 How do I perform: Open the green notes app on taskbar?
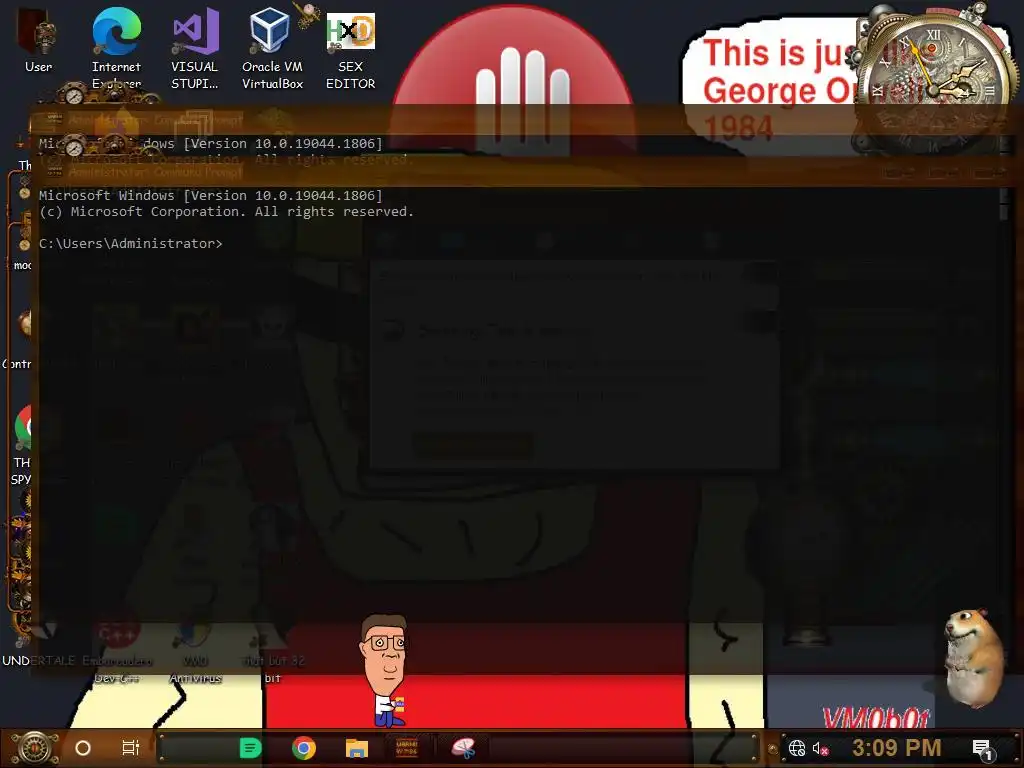coord(250,748)
